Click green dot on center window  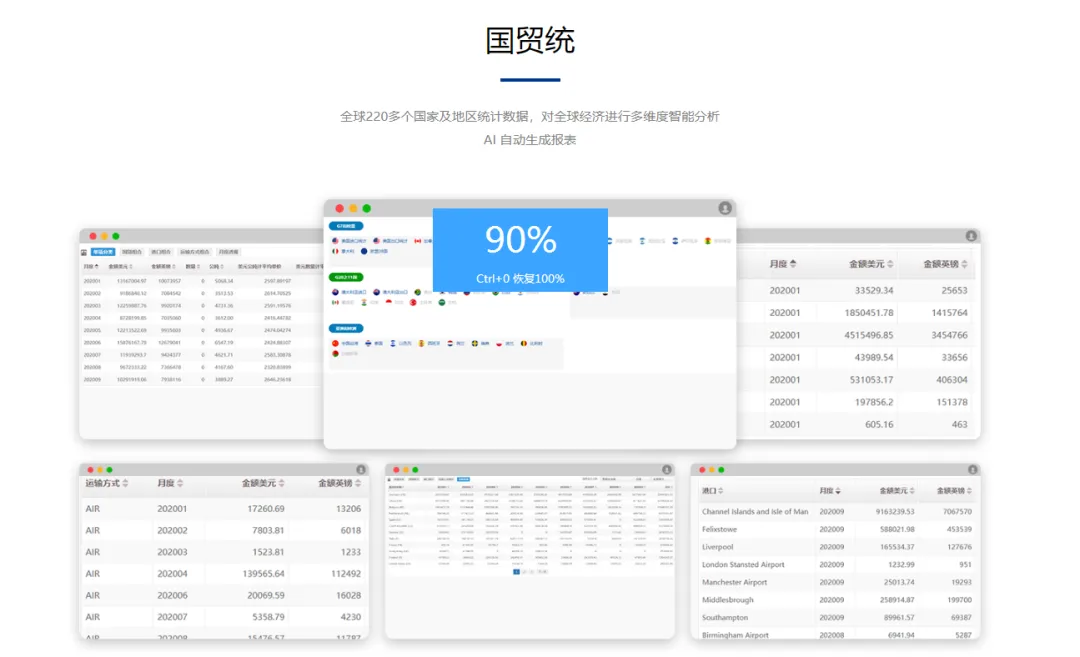[x=367, y=208]
